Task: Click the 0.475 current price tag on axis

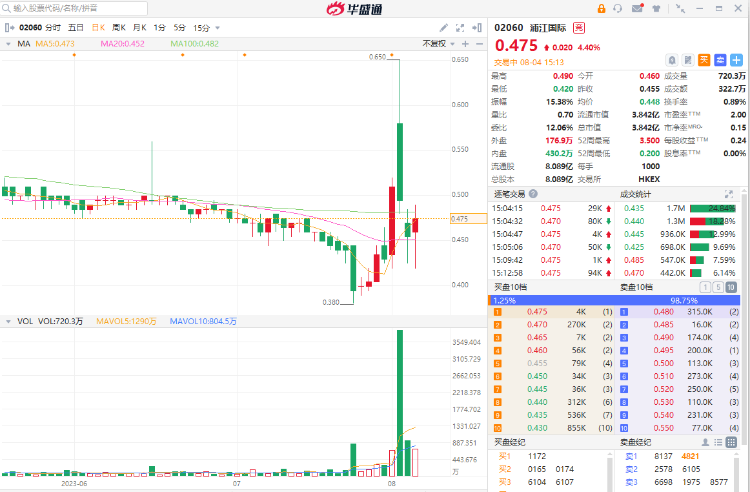Action: 468,219
